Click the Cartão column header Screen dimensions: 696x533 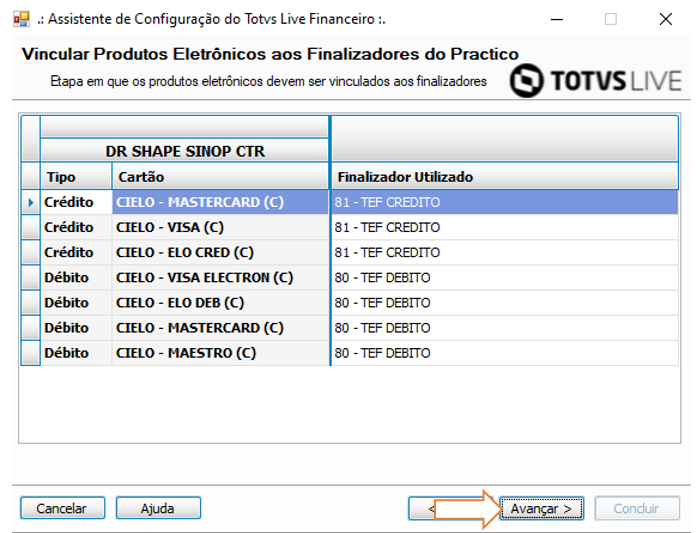pos(220,177)
